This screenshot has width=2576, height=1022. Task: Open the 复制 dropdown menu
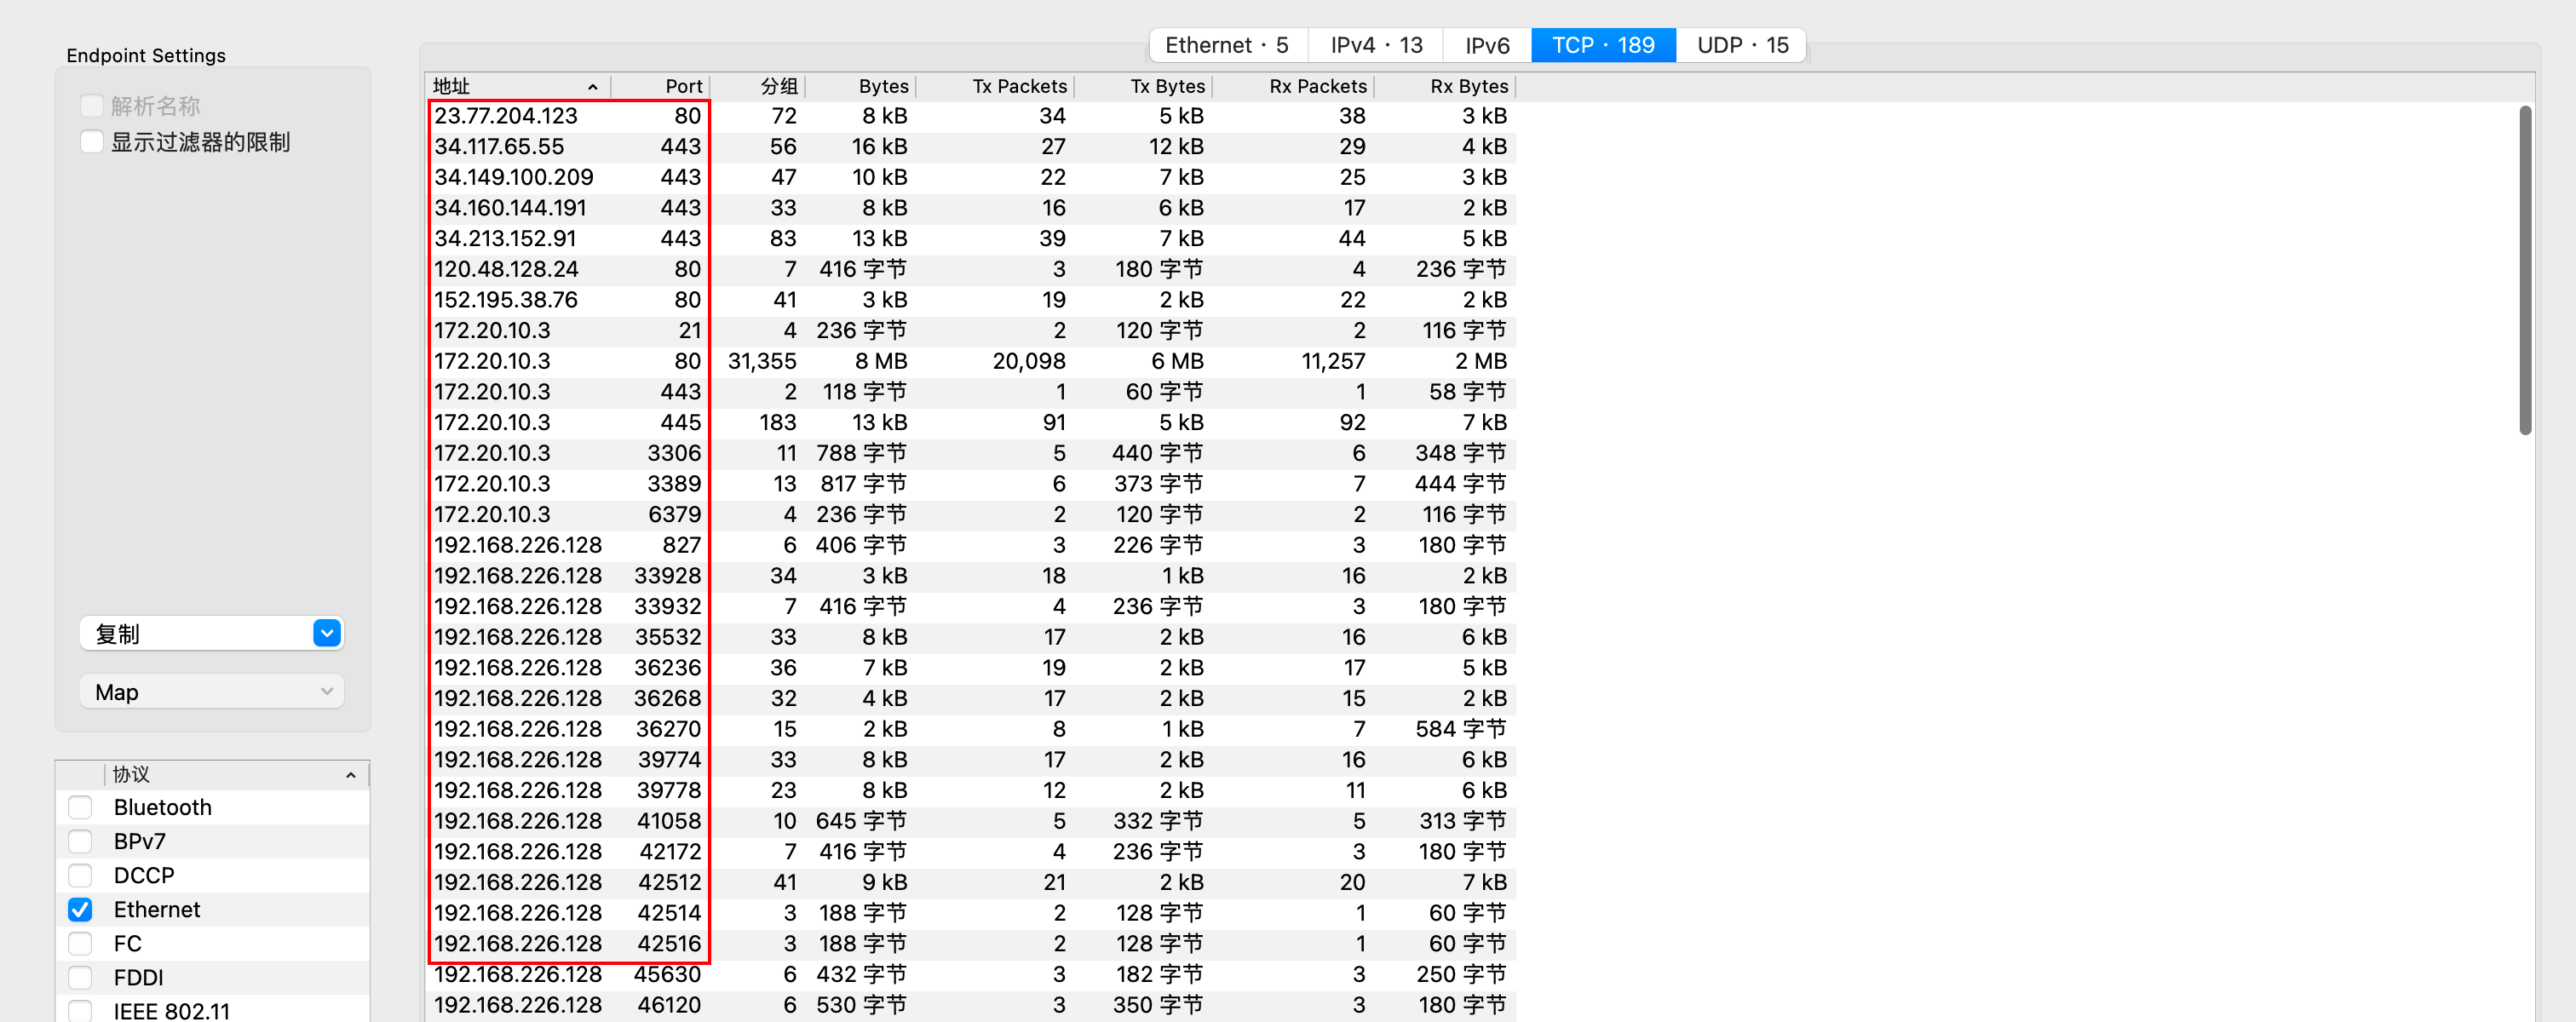pyautogui.click(x=212, y=633)
